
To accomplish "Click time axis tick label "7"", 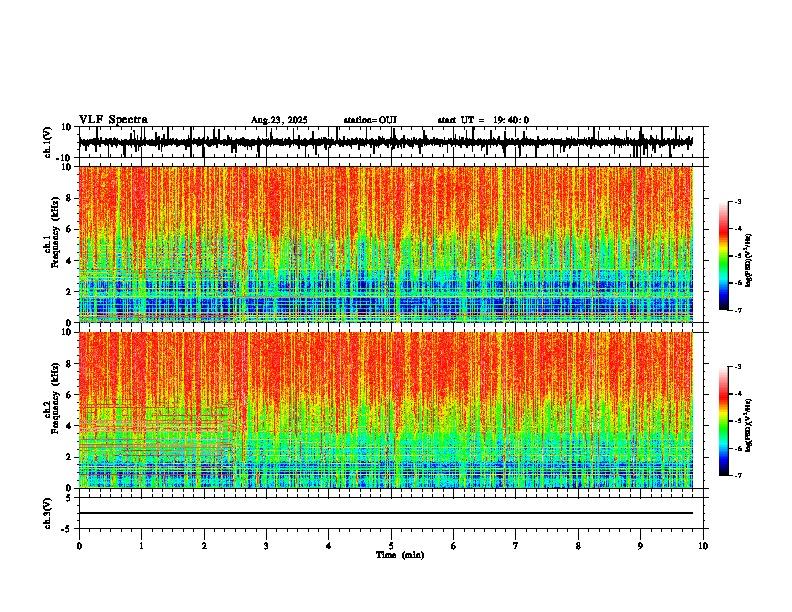I will (515, 546).
